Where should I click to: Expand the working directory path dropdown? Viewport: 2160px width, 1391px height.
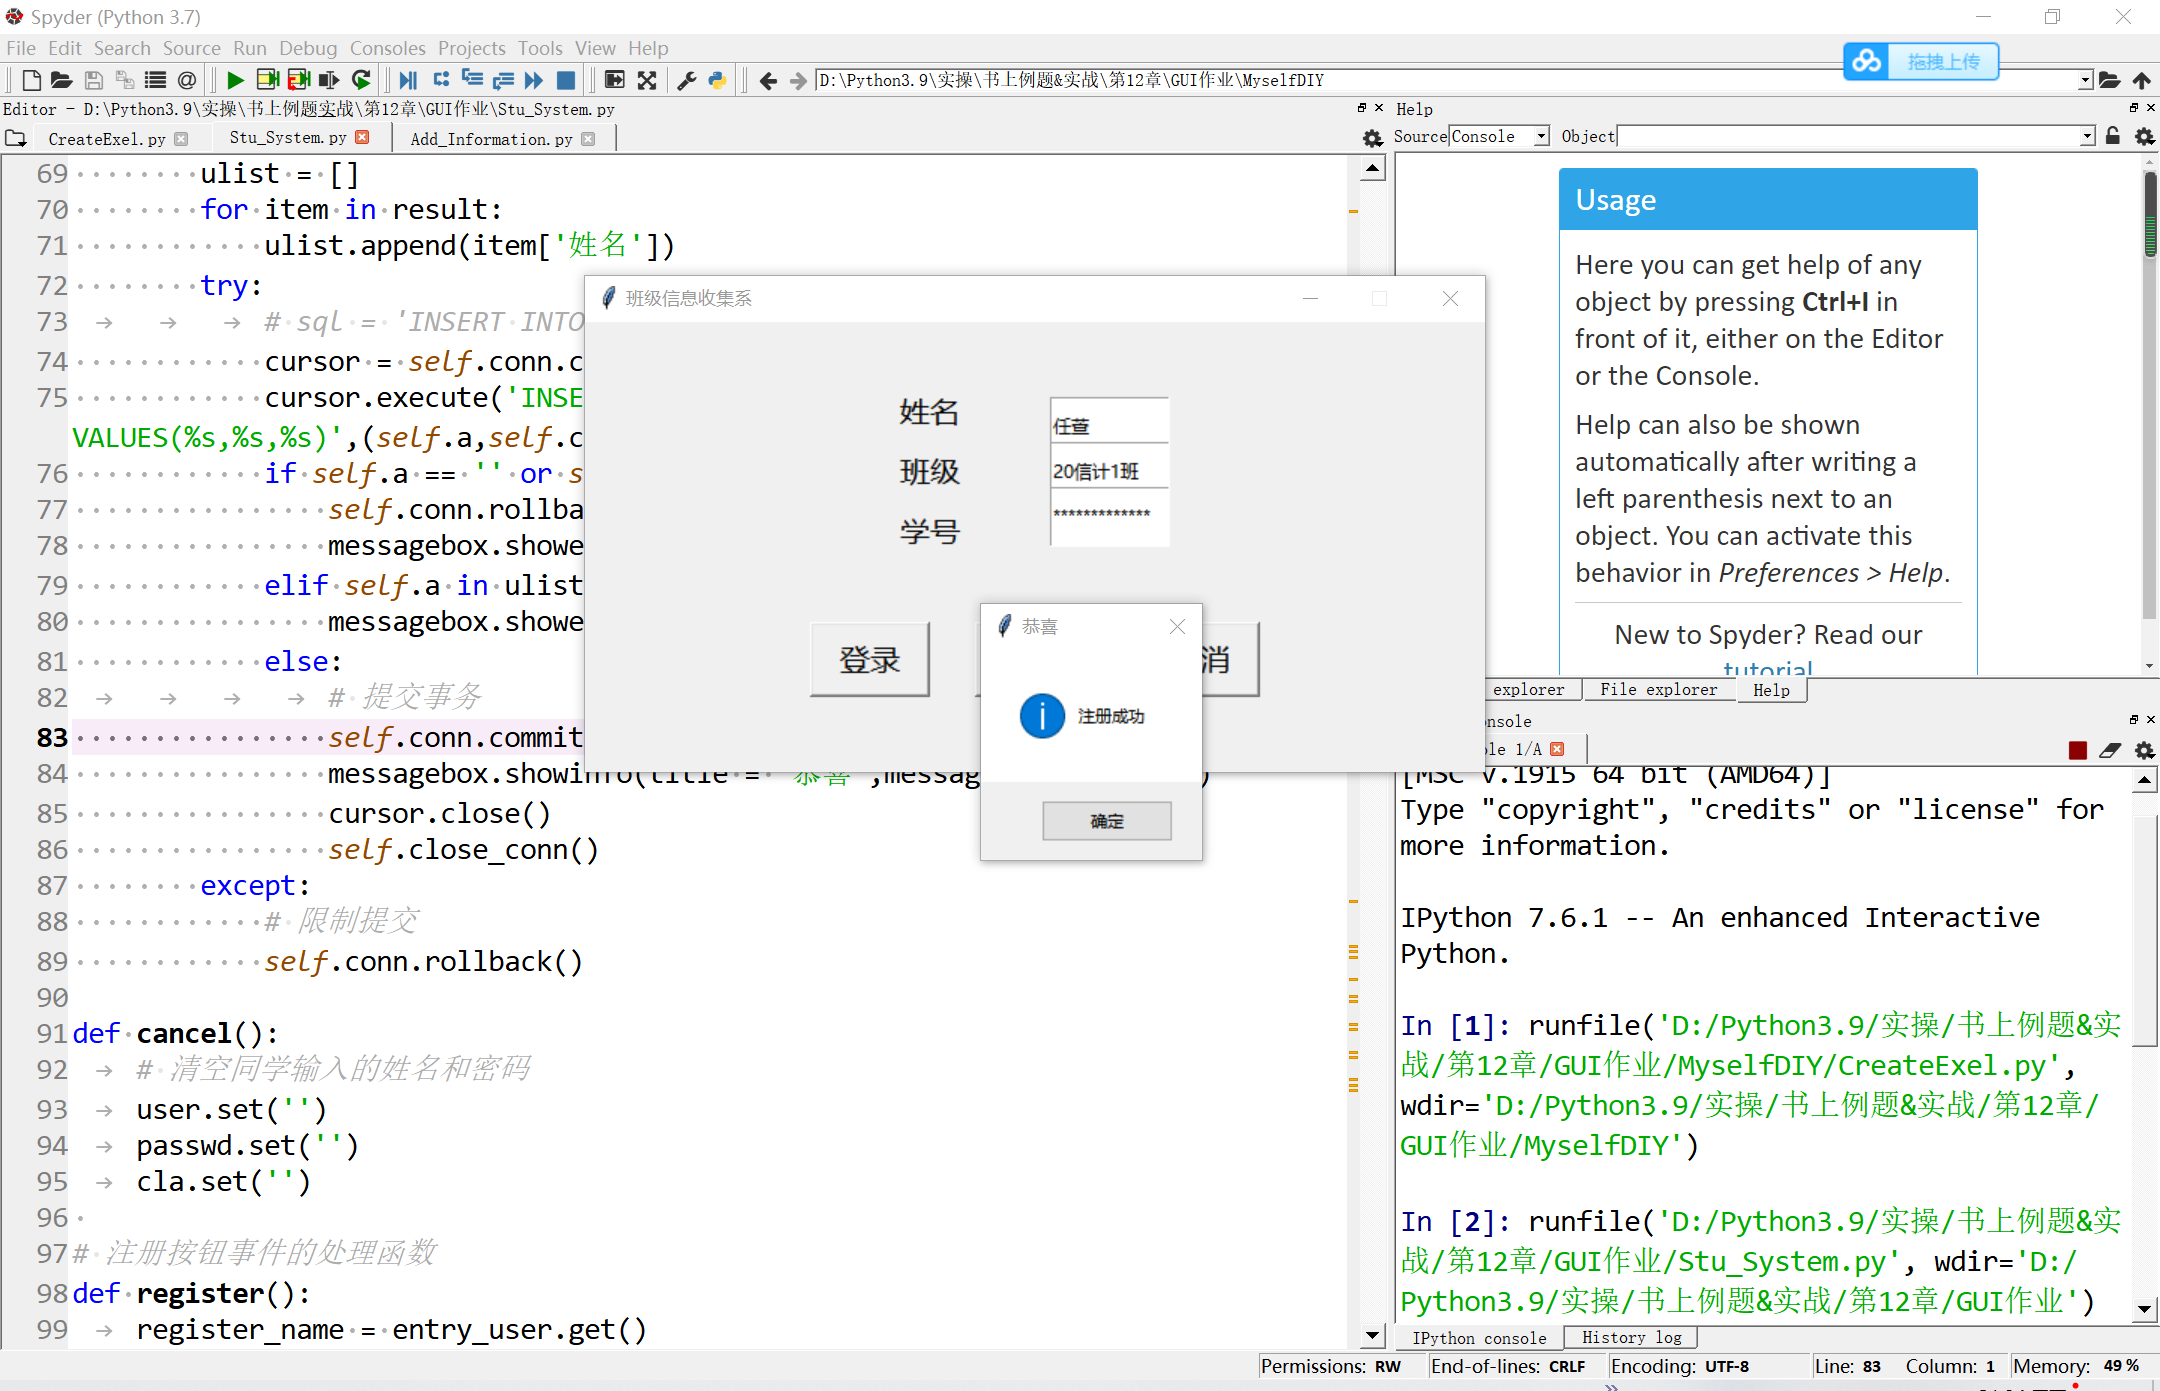pyautogui.click(x=2085, y=81)
